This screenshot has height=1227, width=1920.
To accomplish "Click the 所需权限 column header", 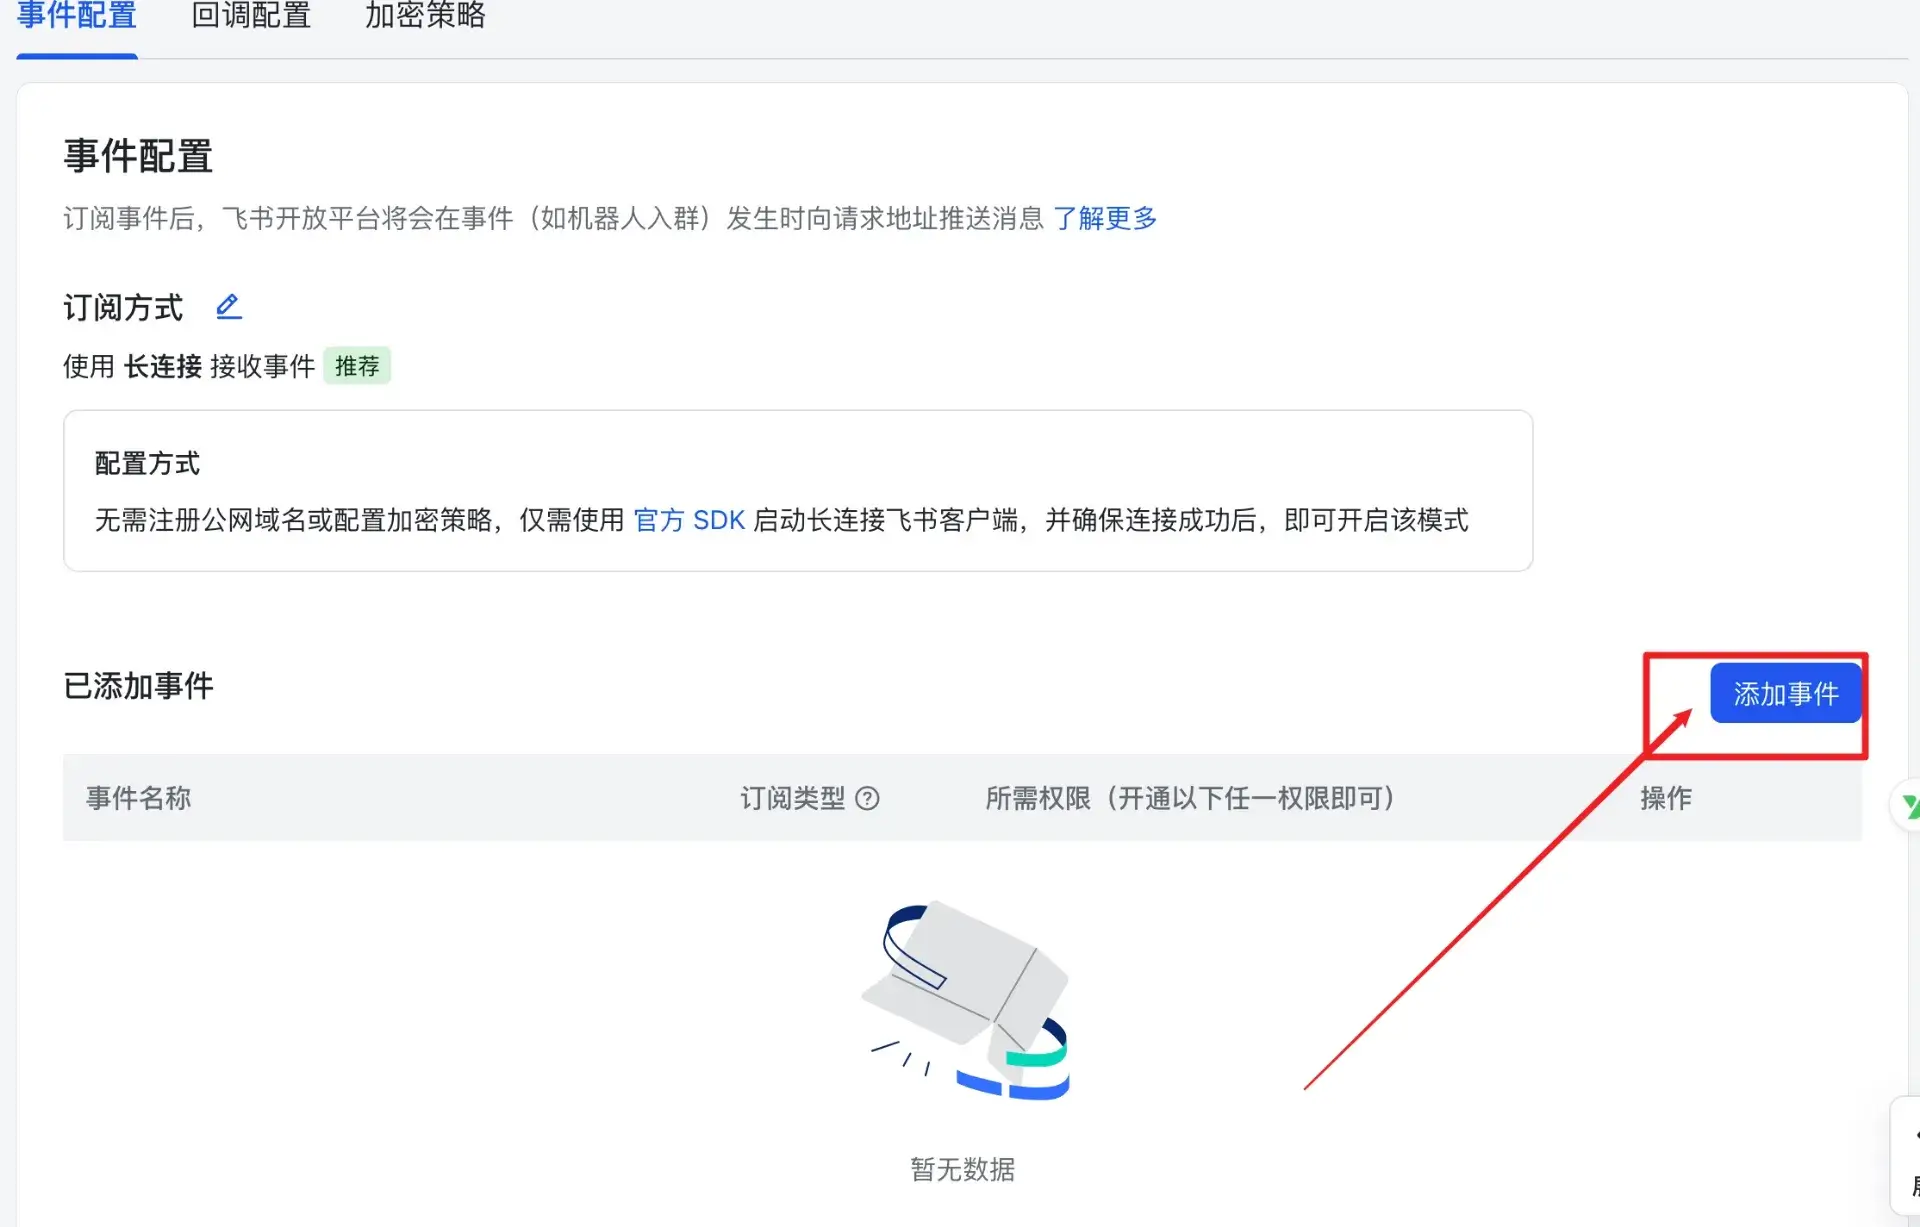I will pyautogui.click(x=1190, y=798).
